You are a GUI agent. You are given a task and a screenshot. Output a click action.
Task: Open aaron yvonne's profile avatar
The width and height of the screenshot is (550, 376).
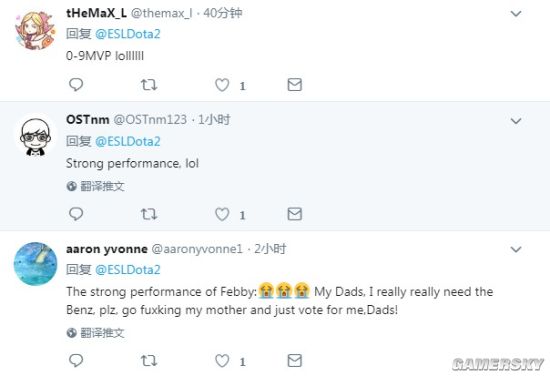point(35,263)
